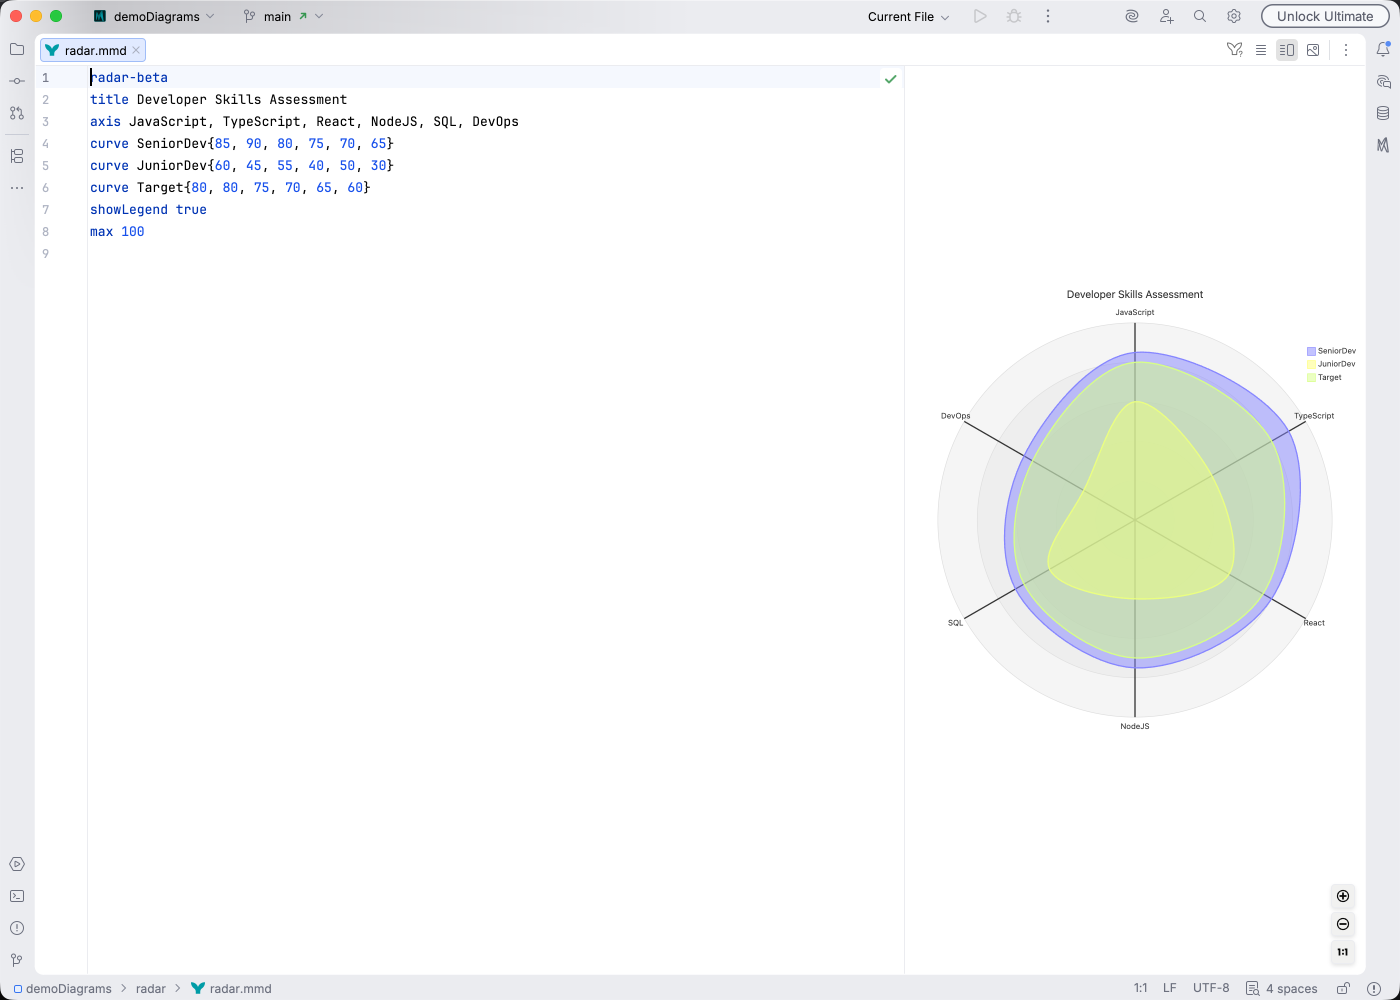1400x1000 pixels.
Task: Reset diagram zoom with the 1:1 control
Action: click(1343, 952)
